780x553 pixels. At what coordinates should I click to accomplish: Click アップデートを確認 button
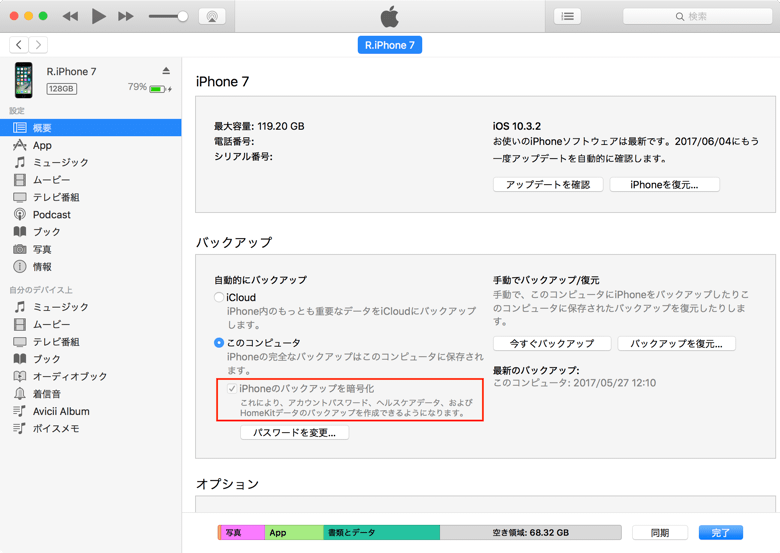[548, 184]
